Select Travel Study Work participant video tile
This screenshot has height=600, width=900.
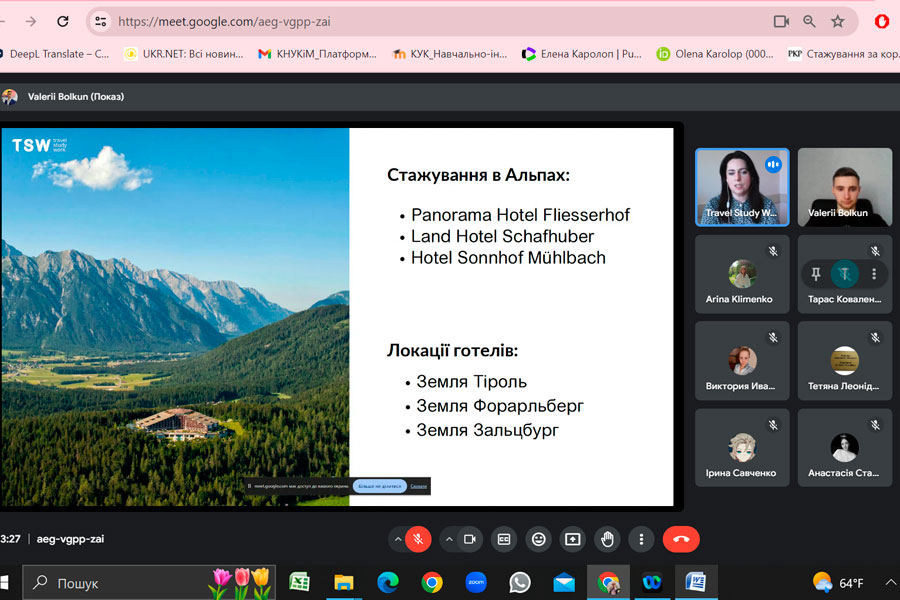(x=742, y=187)
